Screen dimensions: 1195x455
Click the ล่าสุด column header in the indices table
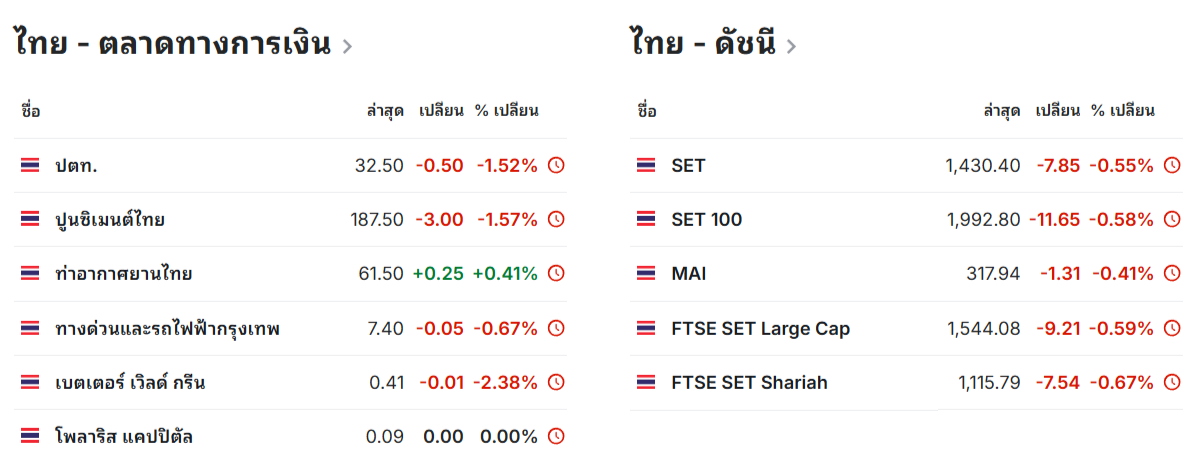pyautogui.click(x=1001, y=111)
